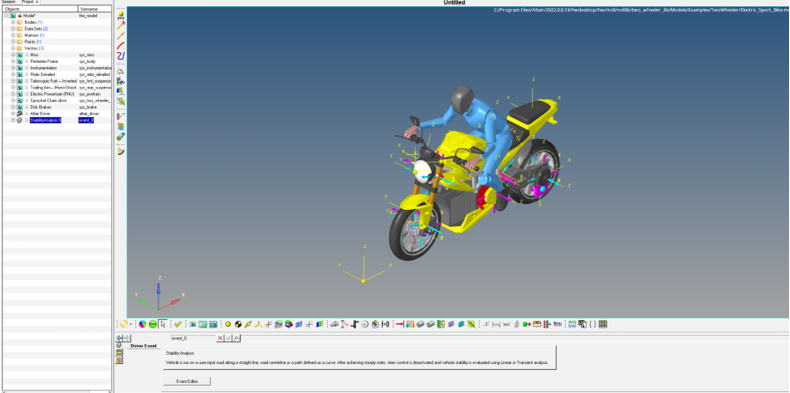This screenshot has height=393, width=790.
Task: Expand the Telescopic Fork system node
Action: point(13,81)
